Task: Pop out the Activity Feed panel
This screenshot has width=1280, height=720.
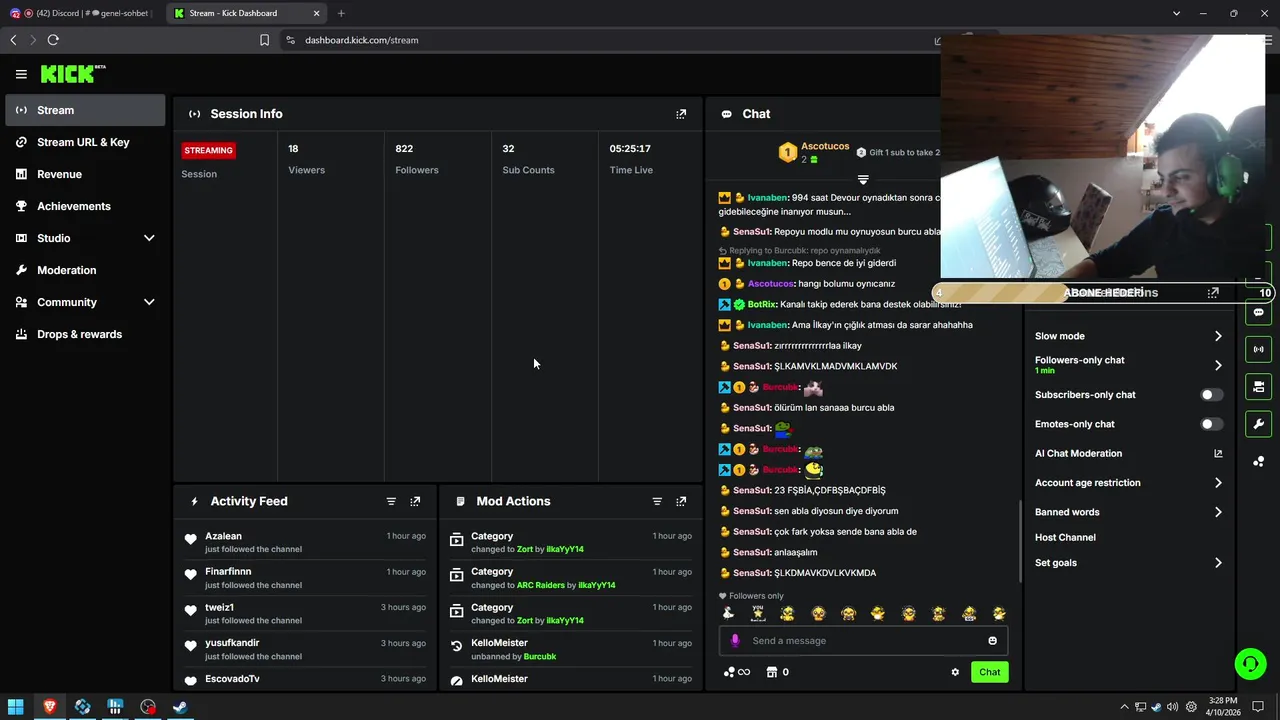Action: point(415,501)
